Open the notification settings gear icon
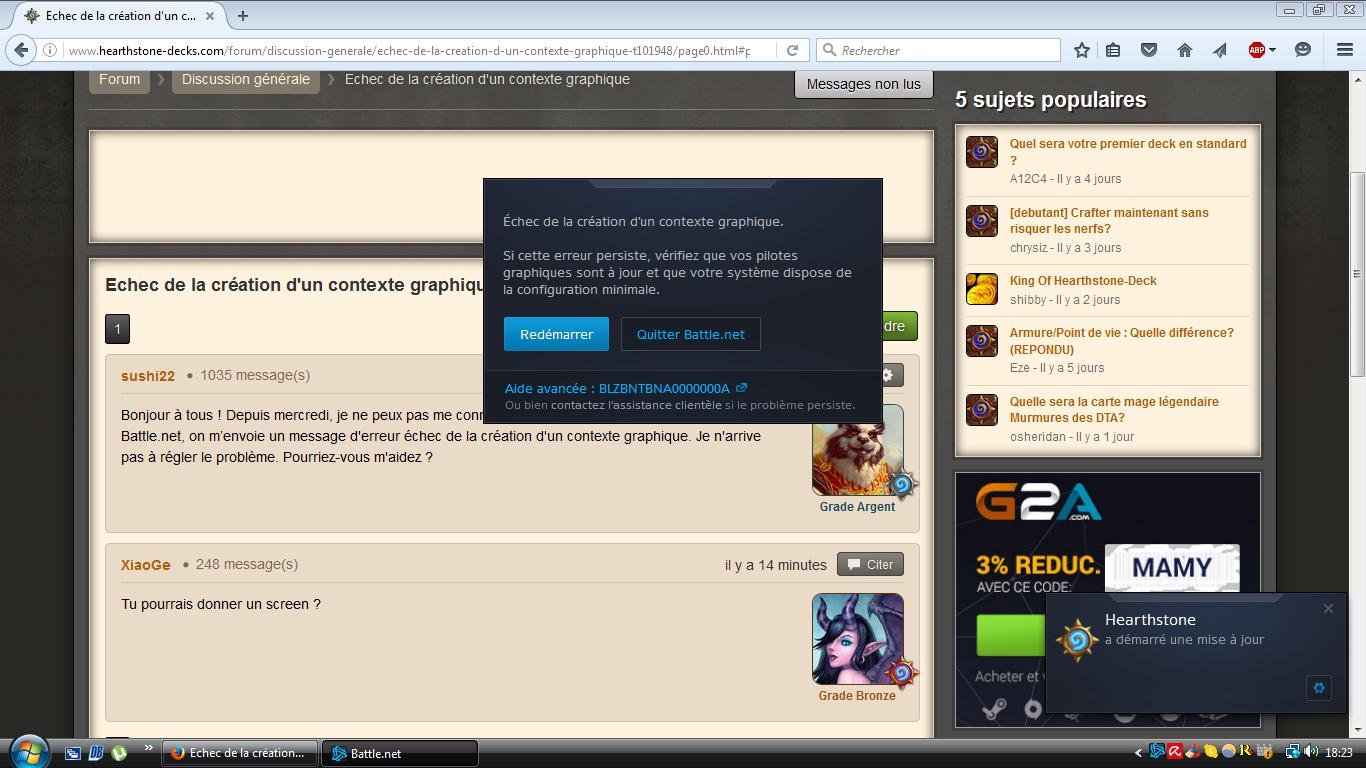1366x768 pixels. 1319,688
